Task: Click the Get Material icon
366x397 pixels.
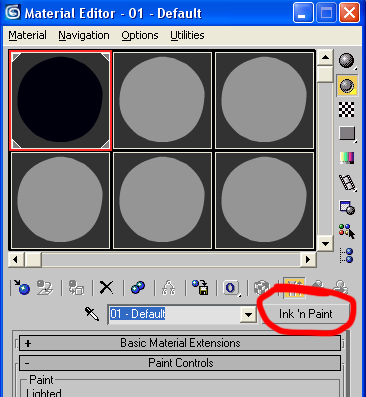Action: click(x=21, y=287)
